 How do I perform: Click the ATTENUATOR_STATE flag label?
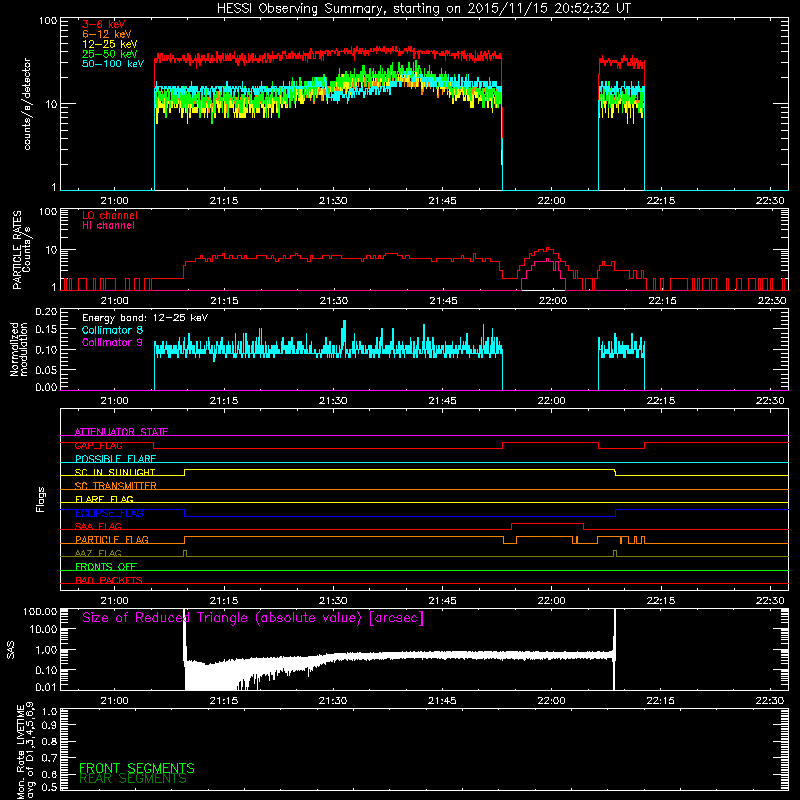[121, 432]
